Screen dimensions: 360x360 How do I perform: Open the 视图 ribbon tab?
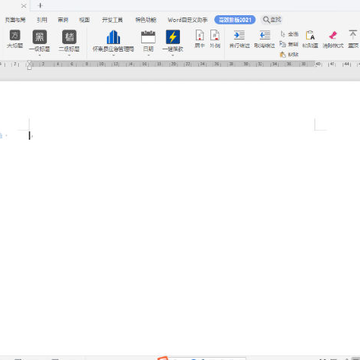tap(84, 20)
